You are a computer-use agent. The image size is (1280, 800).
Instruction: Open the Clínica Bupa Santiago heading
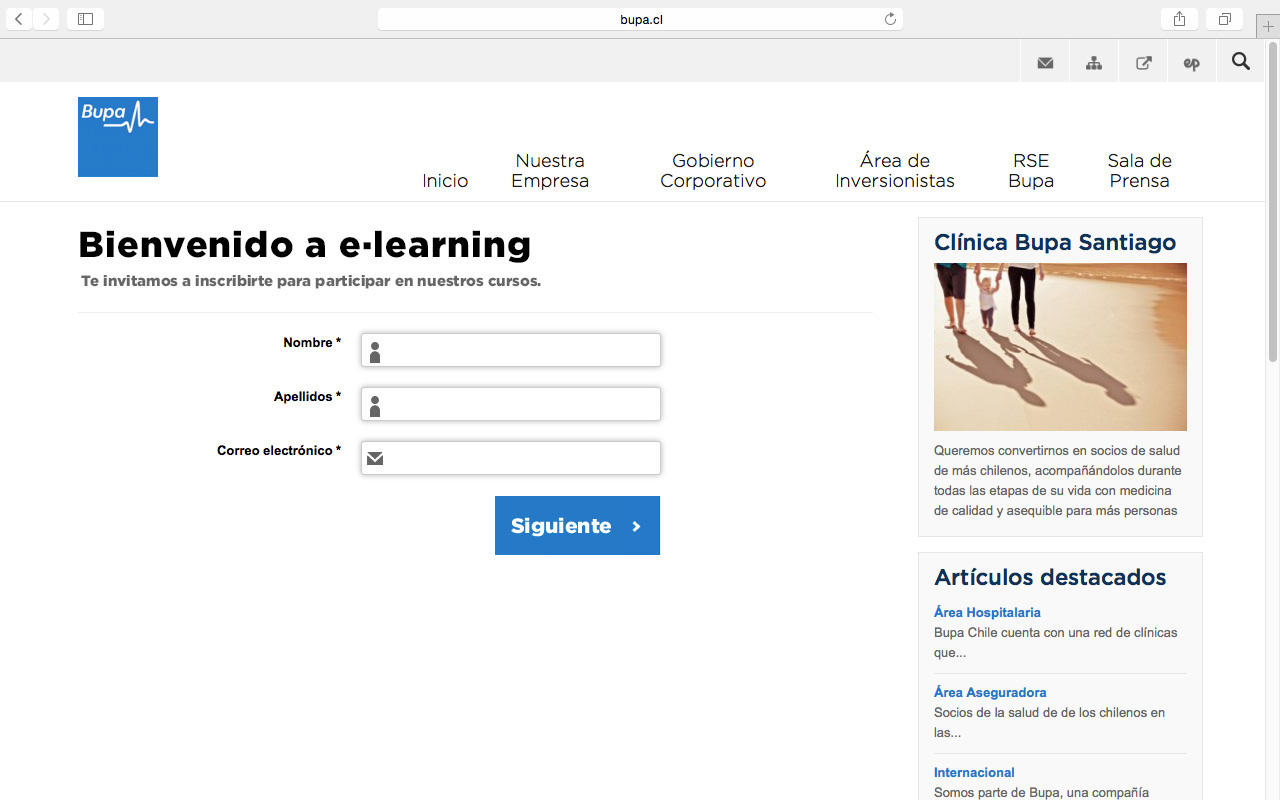[1055, 242]
